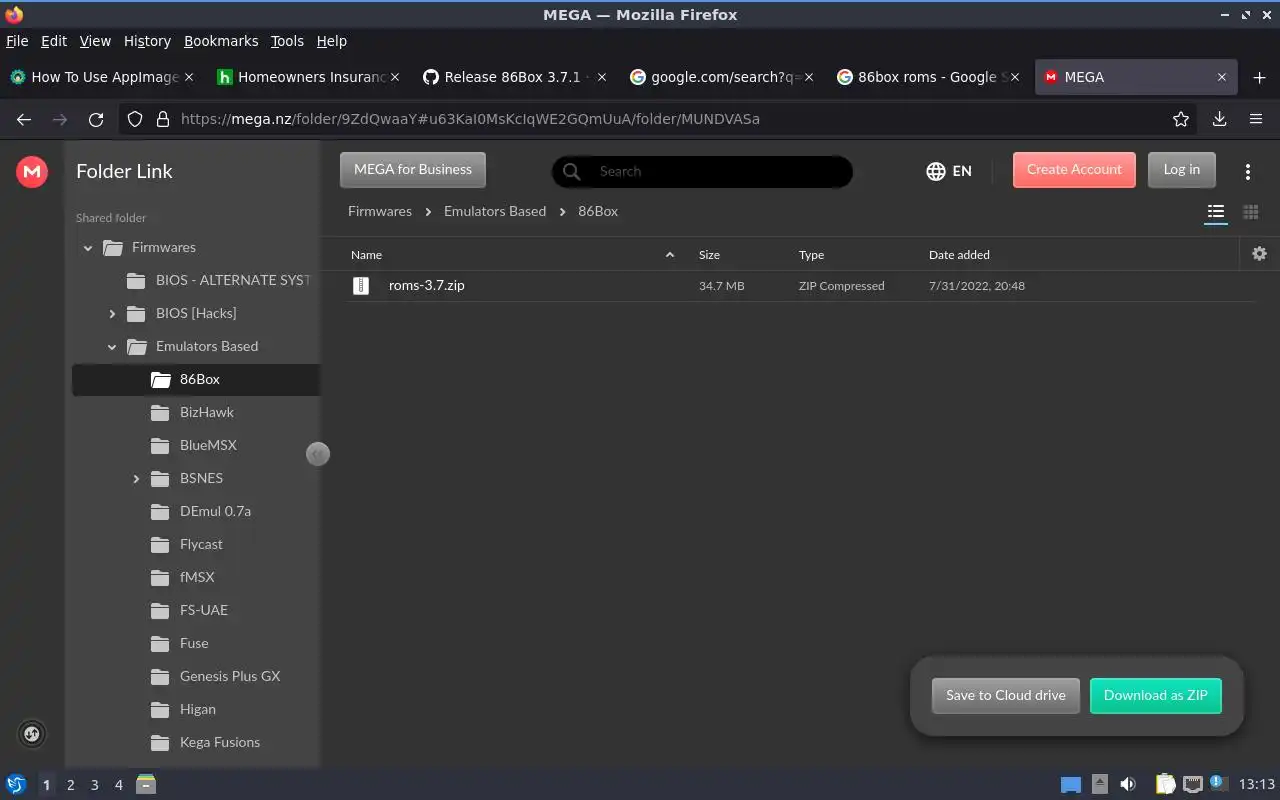Open the Flycast folder

click(201, 545)
